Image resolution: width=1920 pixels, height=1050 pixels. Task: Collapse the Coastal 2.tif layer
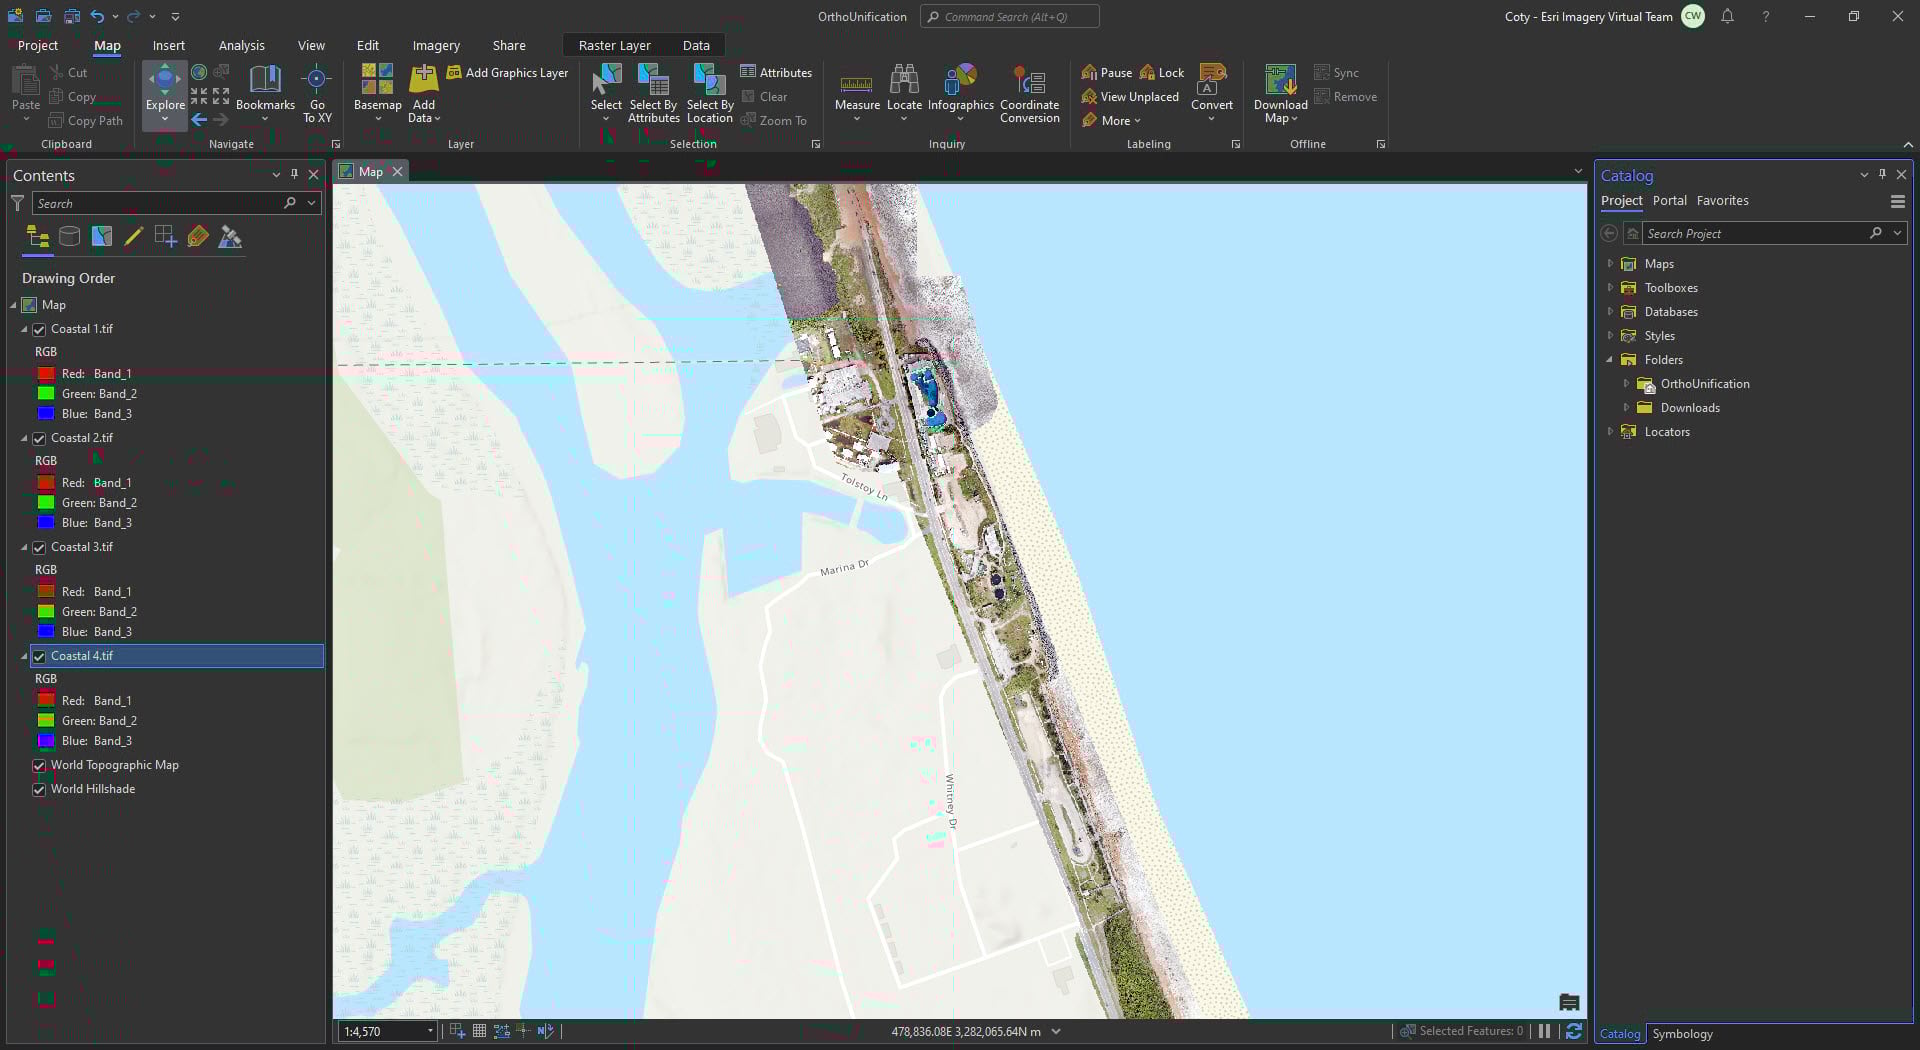click(x=23, y=438)
